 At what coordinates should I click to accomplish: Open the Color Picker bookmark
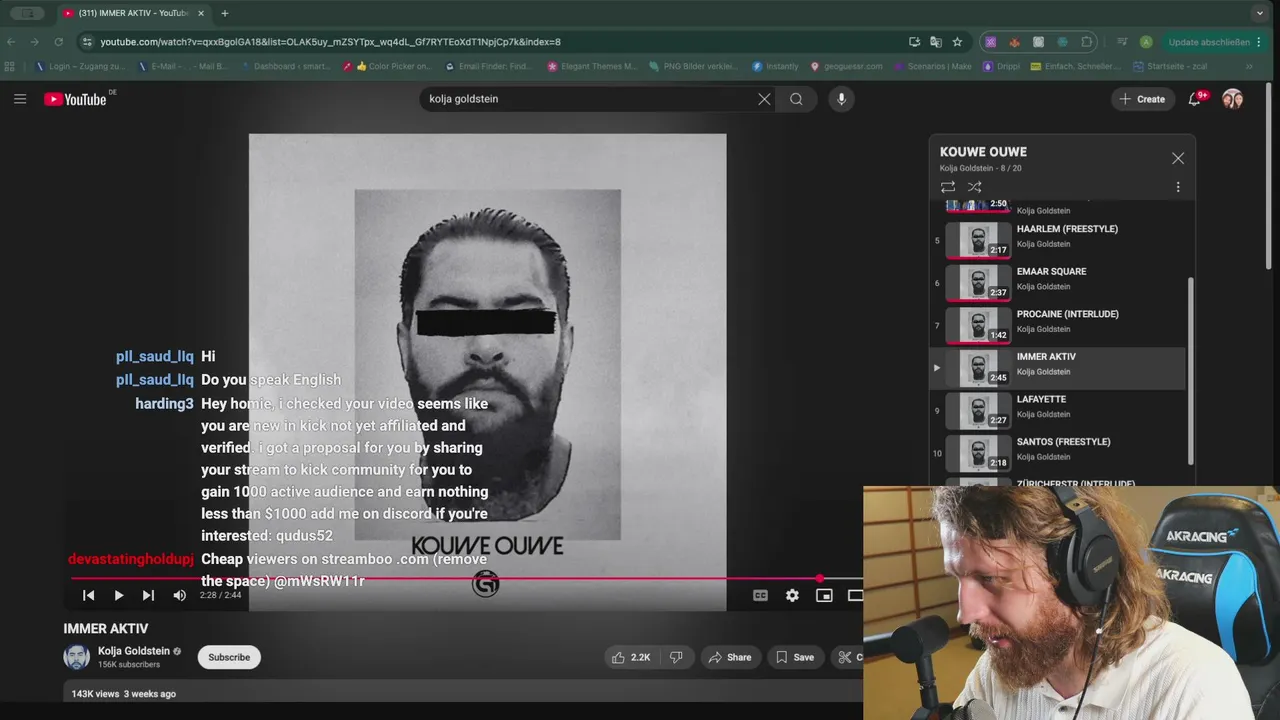tap(386, 67)
